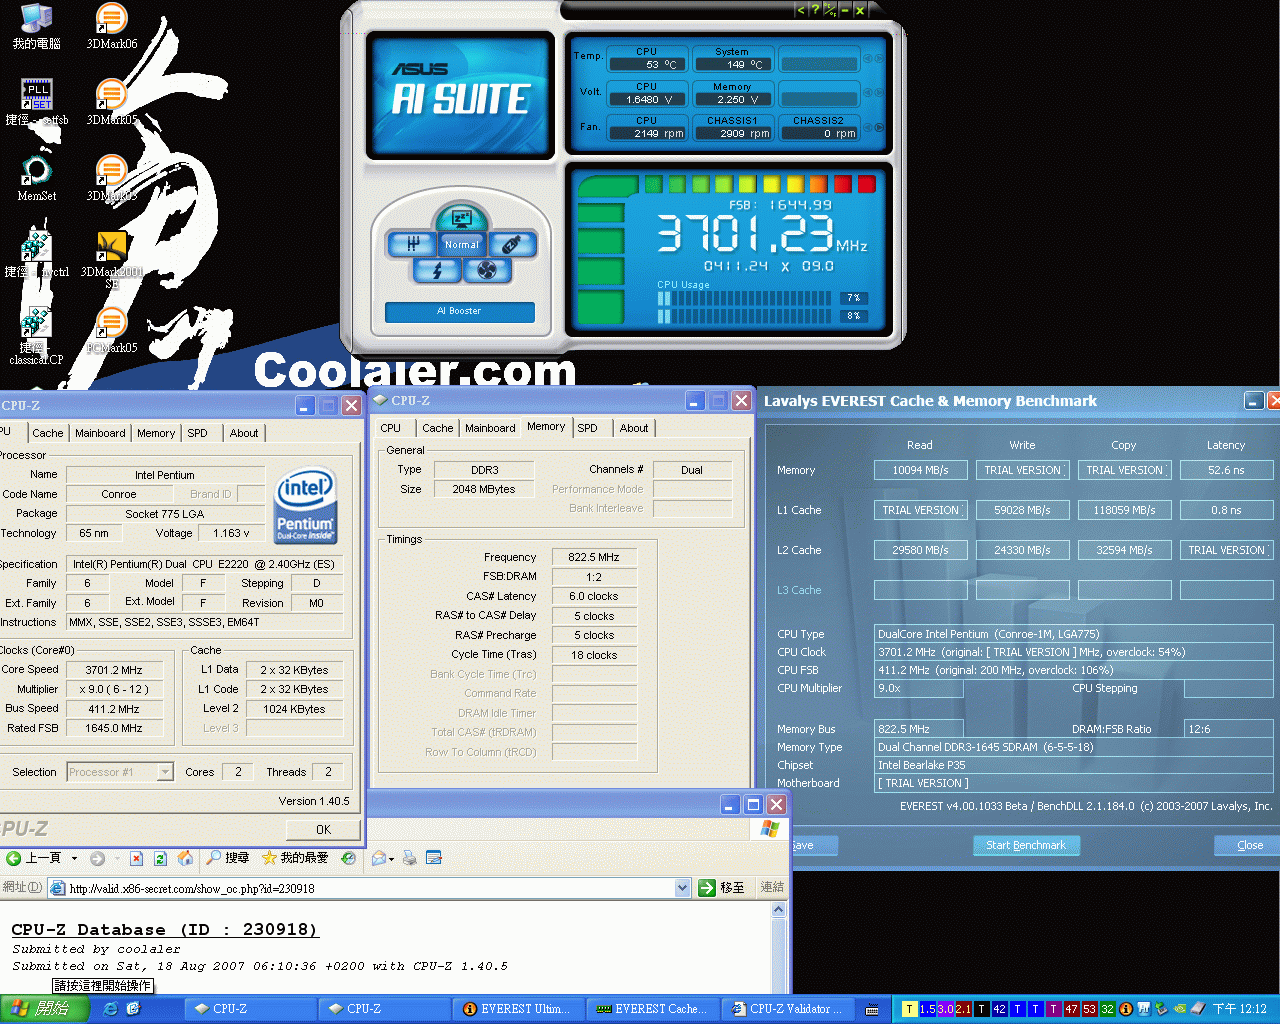The height and width of the screenshot is (1024, 1280).
Task: Click the EVEREST tray info icon
Action: coord(1126,1009)
